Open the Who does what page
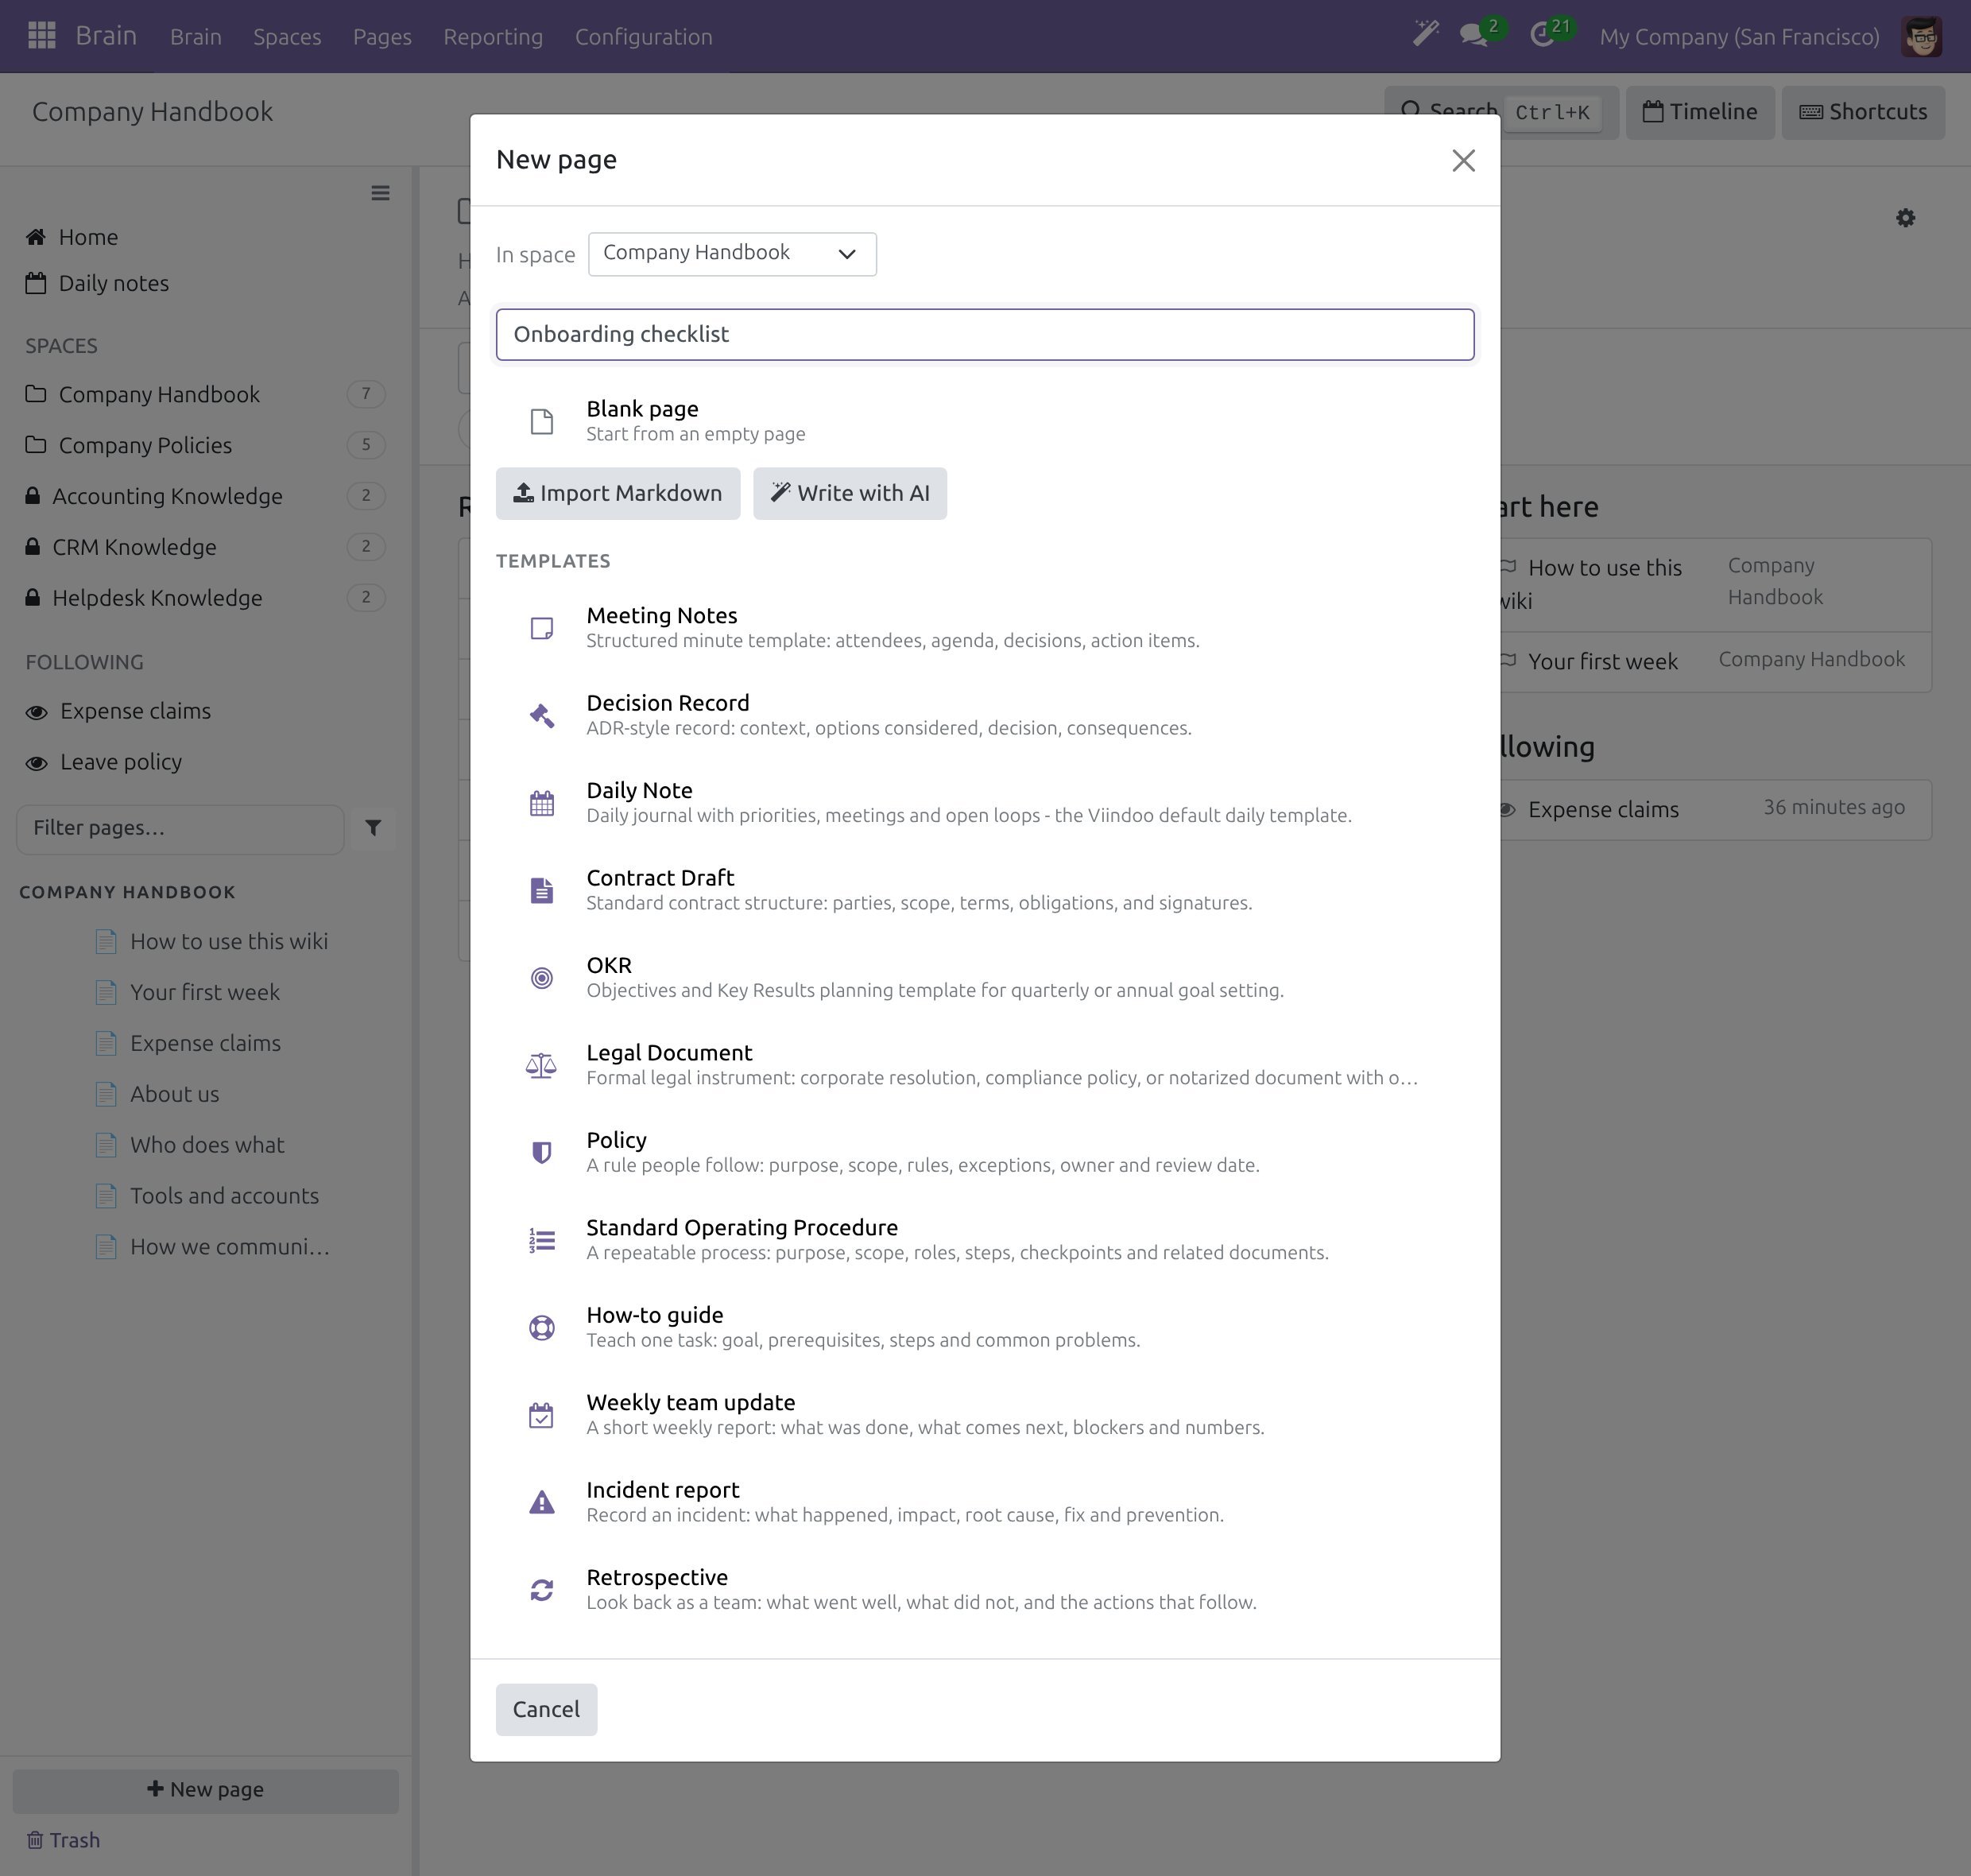 point(207,1145)
